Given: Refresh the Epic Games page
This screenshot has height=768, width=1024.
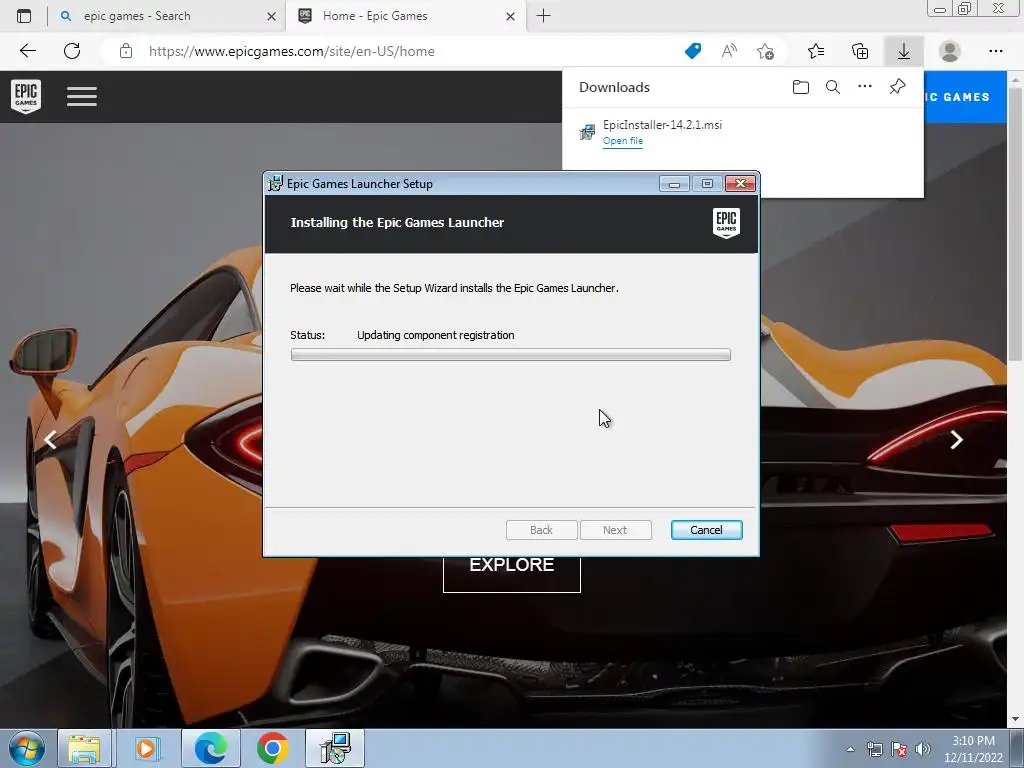Looking at the screenshot, I should tap(72, 51).
